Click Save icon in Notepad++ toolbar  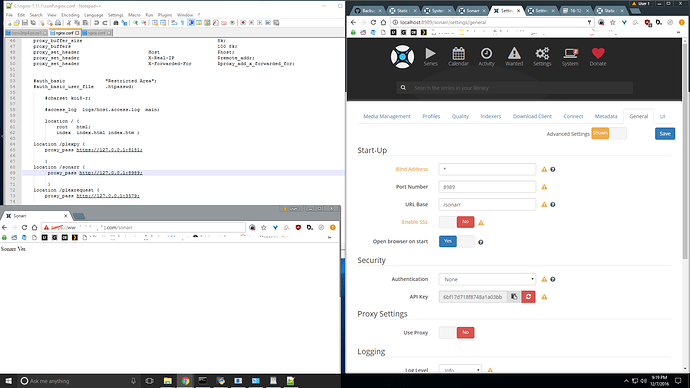click(x=25, y=23)
